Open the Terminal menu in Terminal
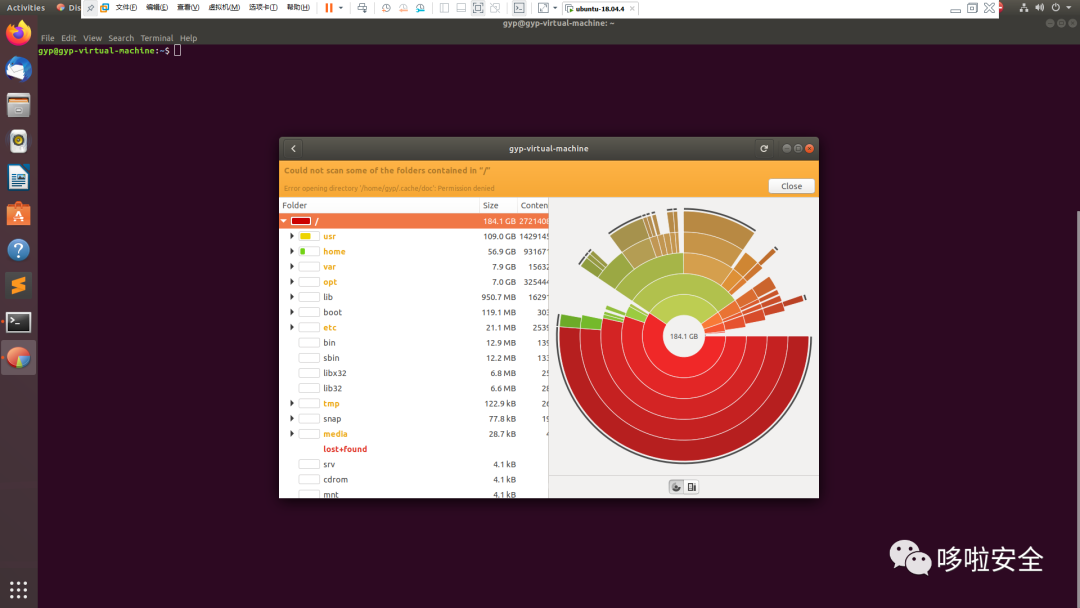Screen dimensions: 1080x608 (157, 38)
